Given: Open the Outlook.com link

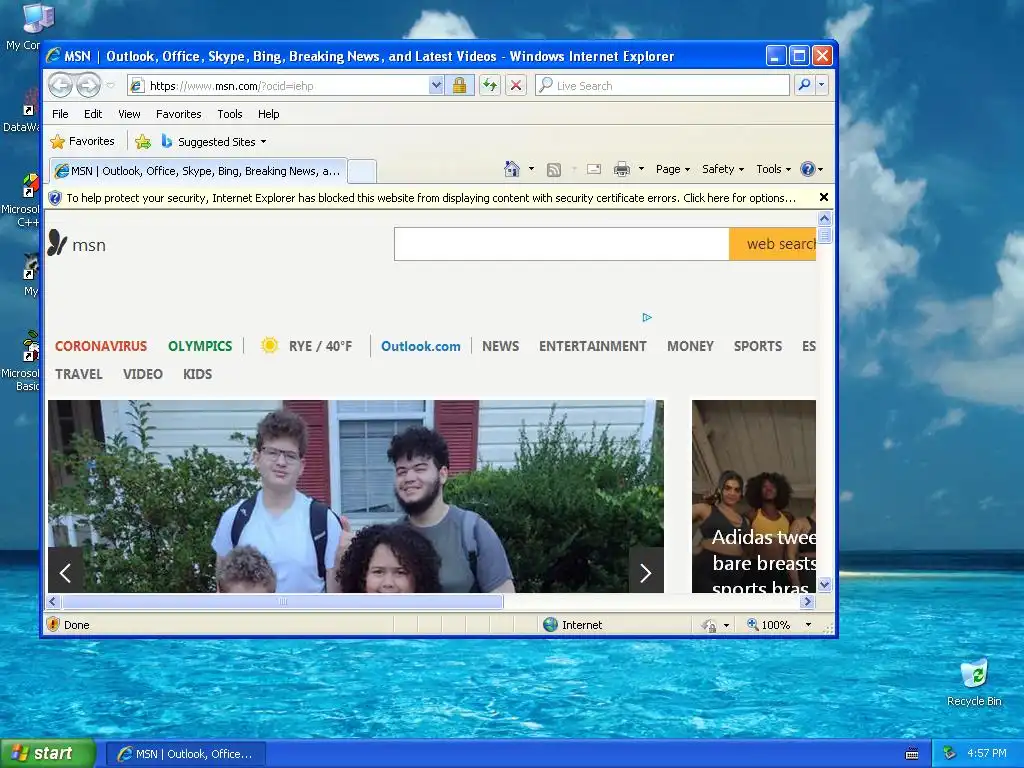Looking at the screenshot, I should tap(421, 347).
